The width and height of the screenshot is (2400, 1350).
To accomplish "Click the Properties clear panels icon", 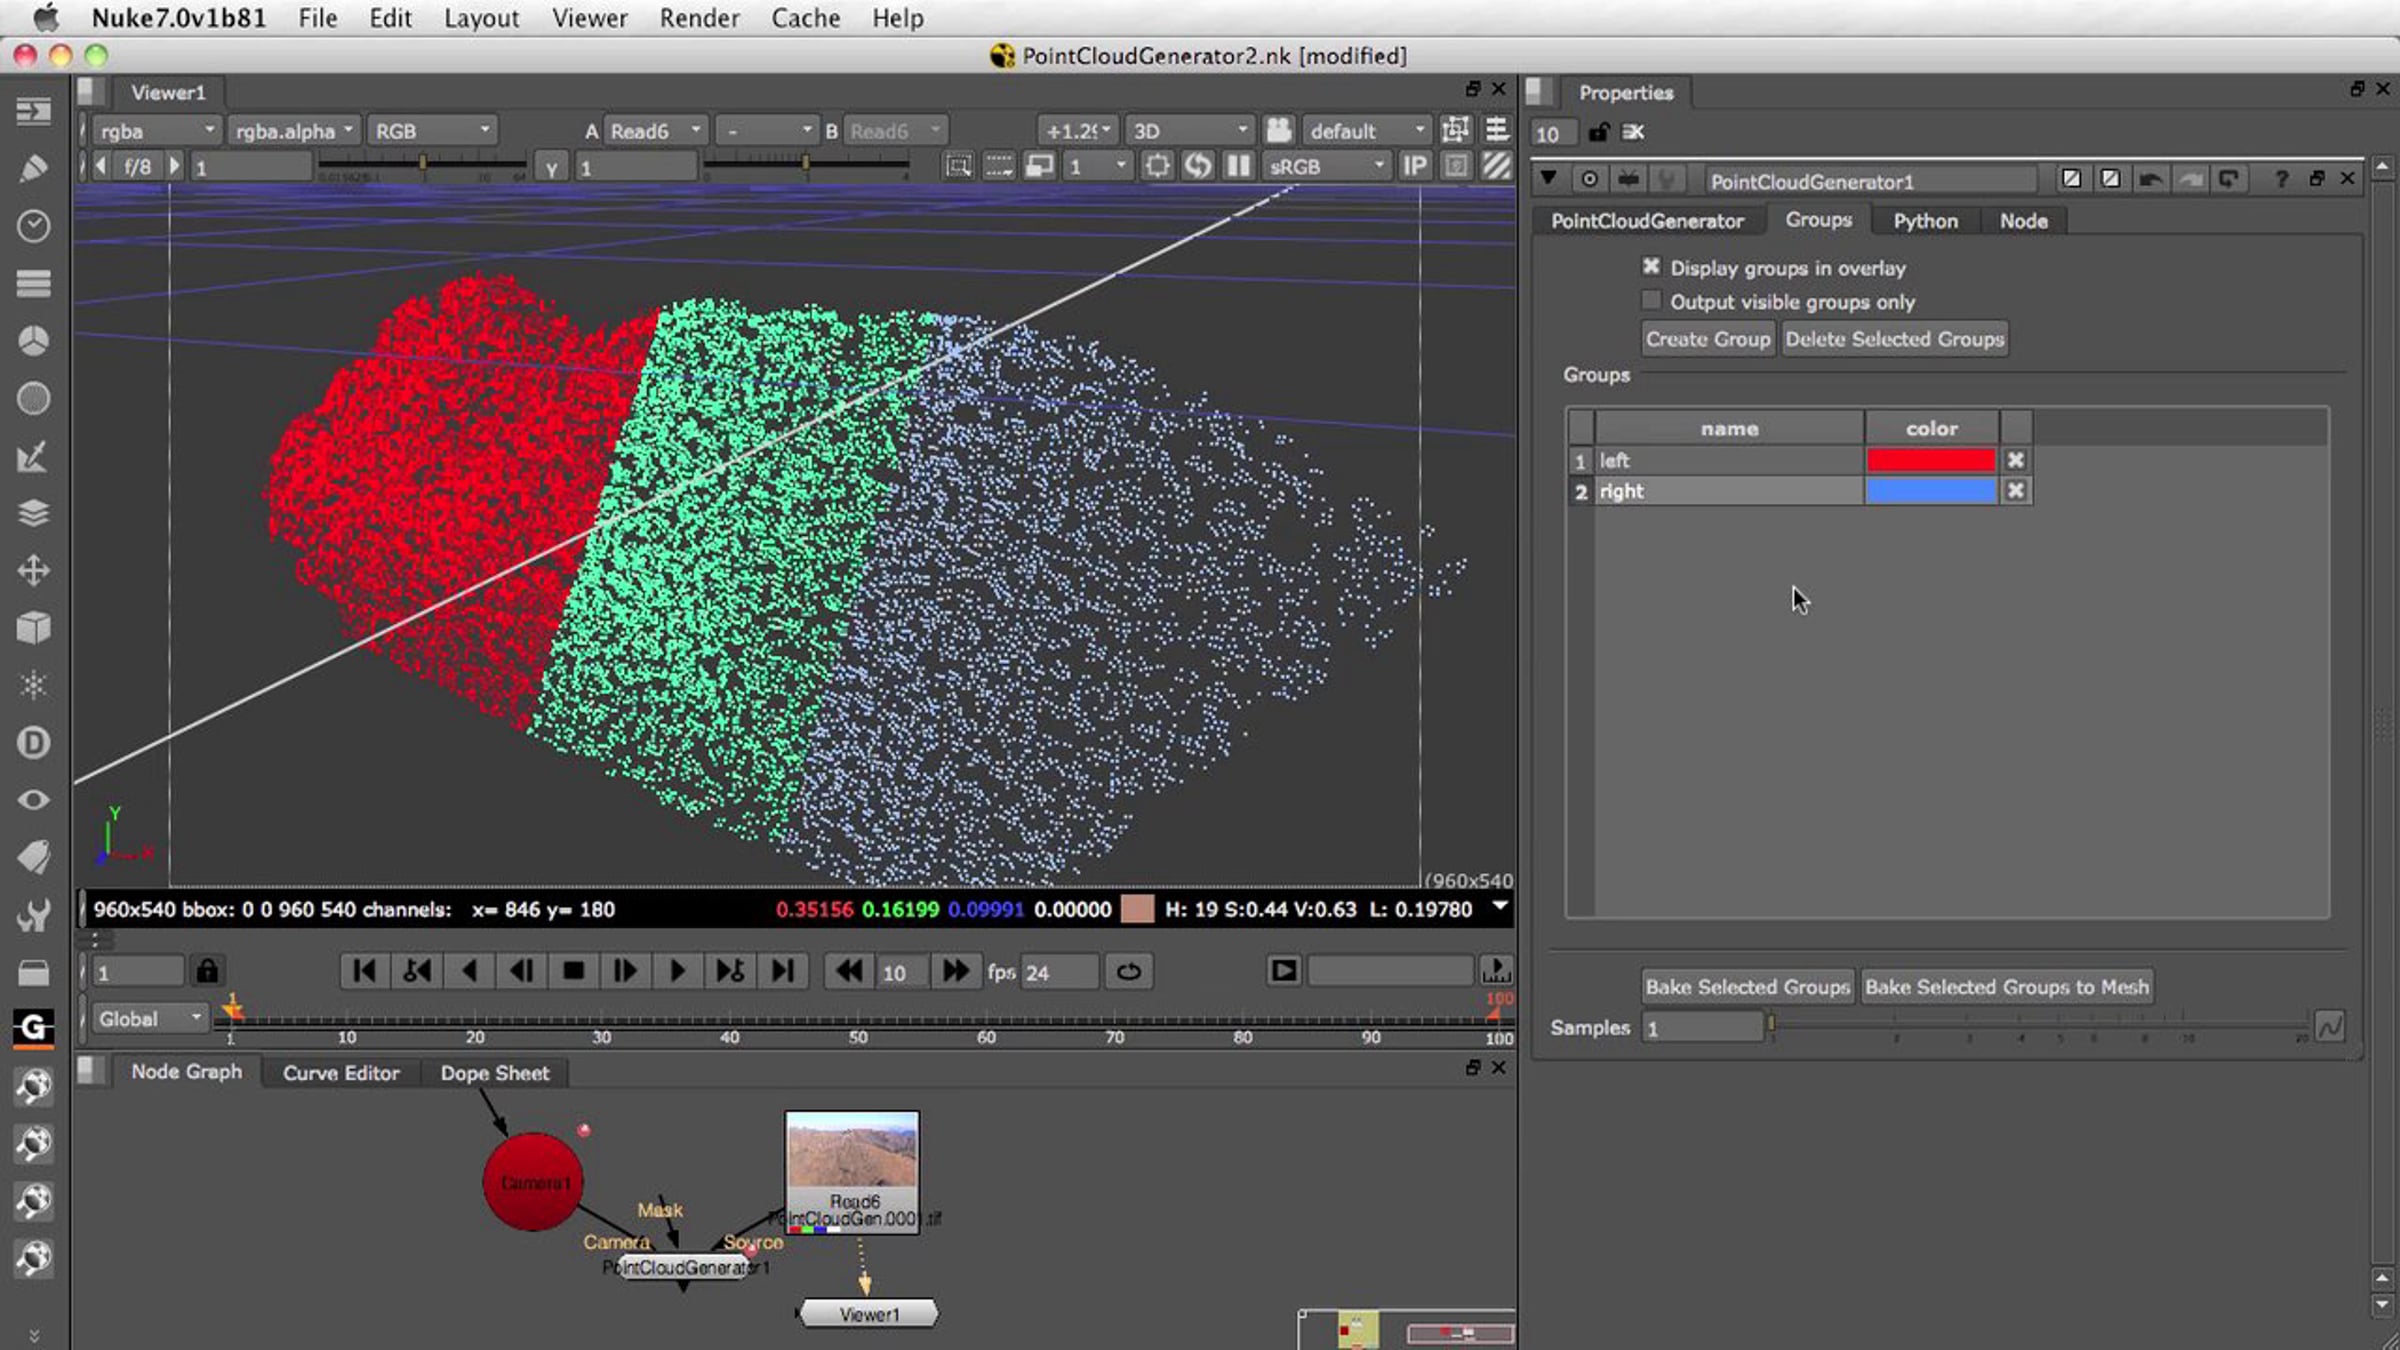I will (1633, 132).
